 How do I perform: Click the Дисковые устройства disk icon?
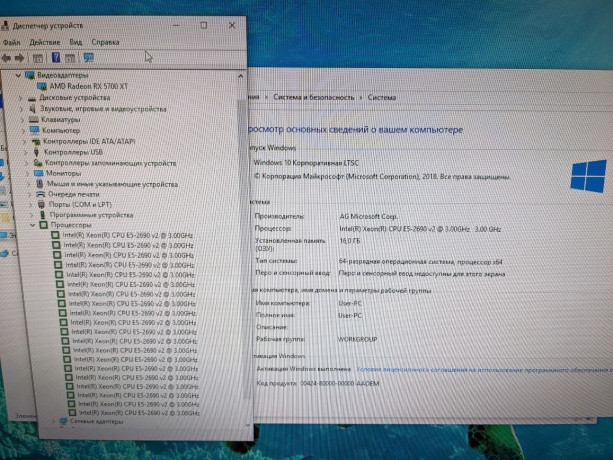[x=32, y=98]
